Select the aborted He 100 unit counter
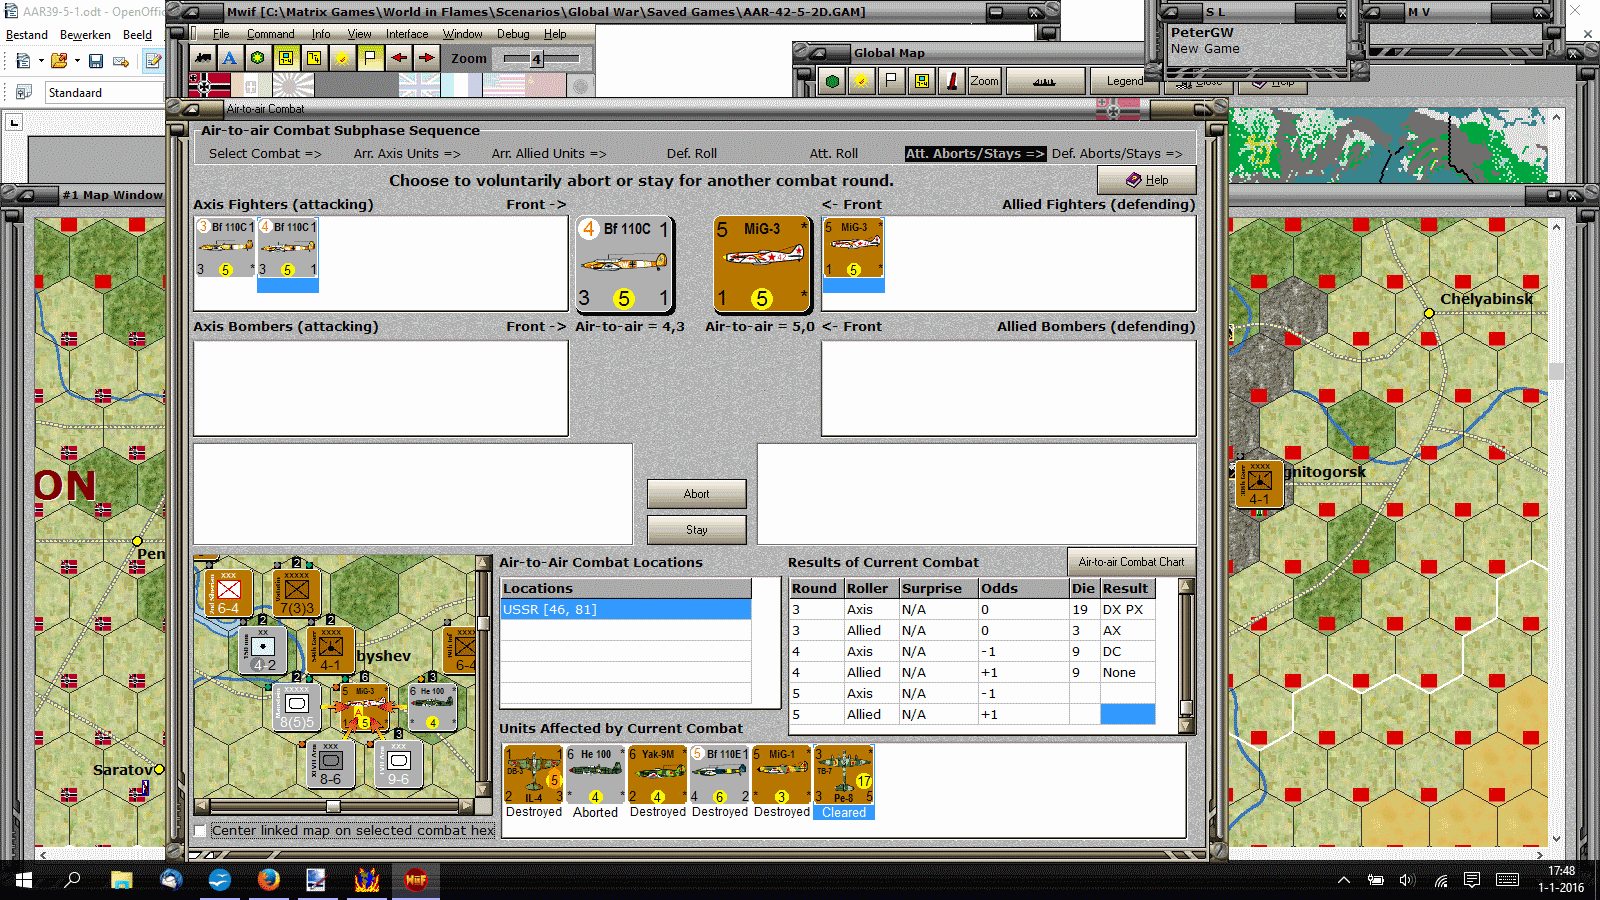 [596, 775]
